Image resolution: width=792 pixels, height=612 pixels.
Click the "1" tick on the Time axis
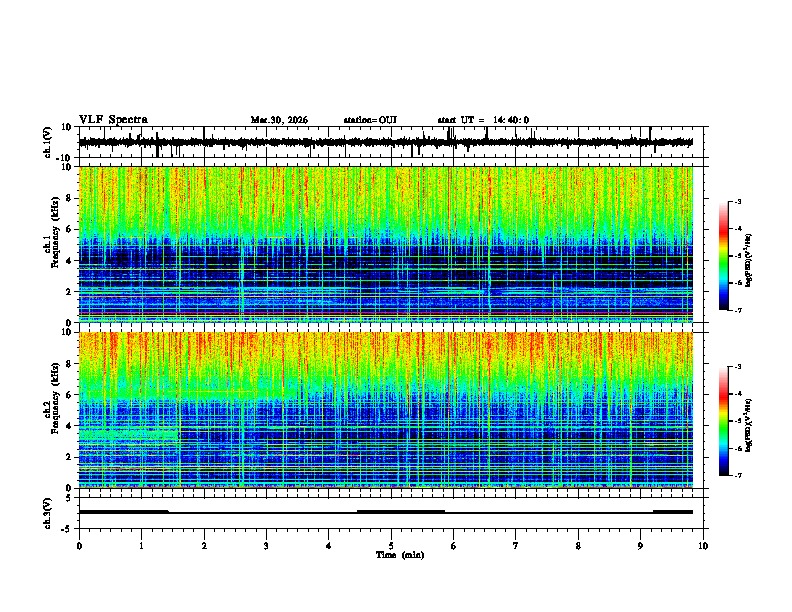tap(141, 546)
